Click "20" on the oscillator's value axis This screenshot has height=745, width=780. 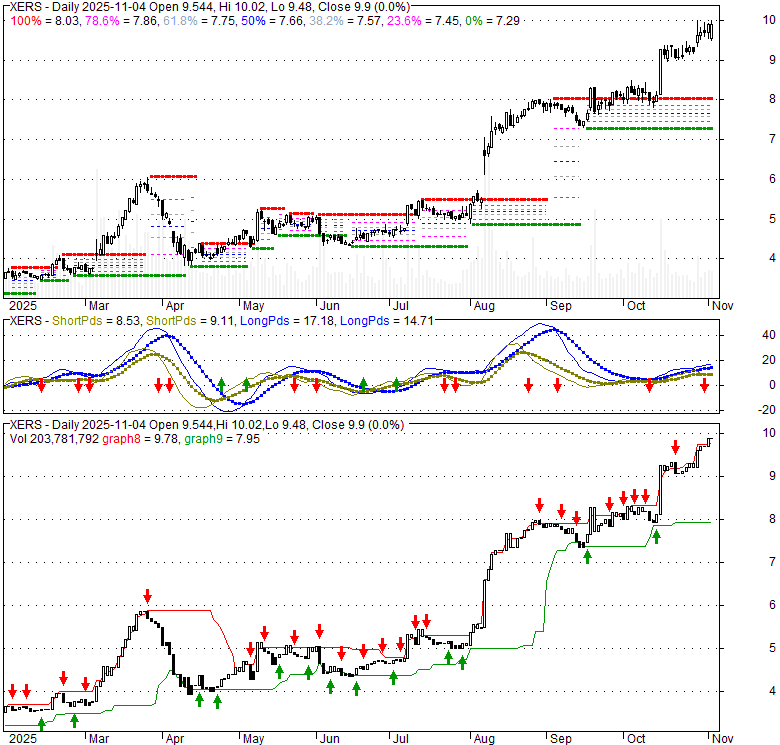tap(769, 360)
